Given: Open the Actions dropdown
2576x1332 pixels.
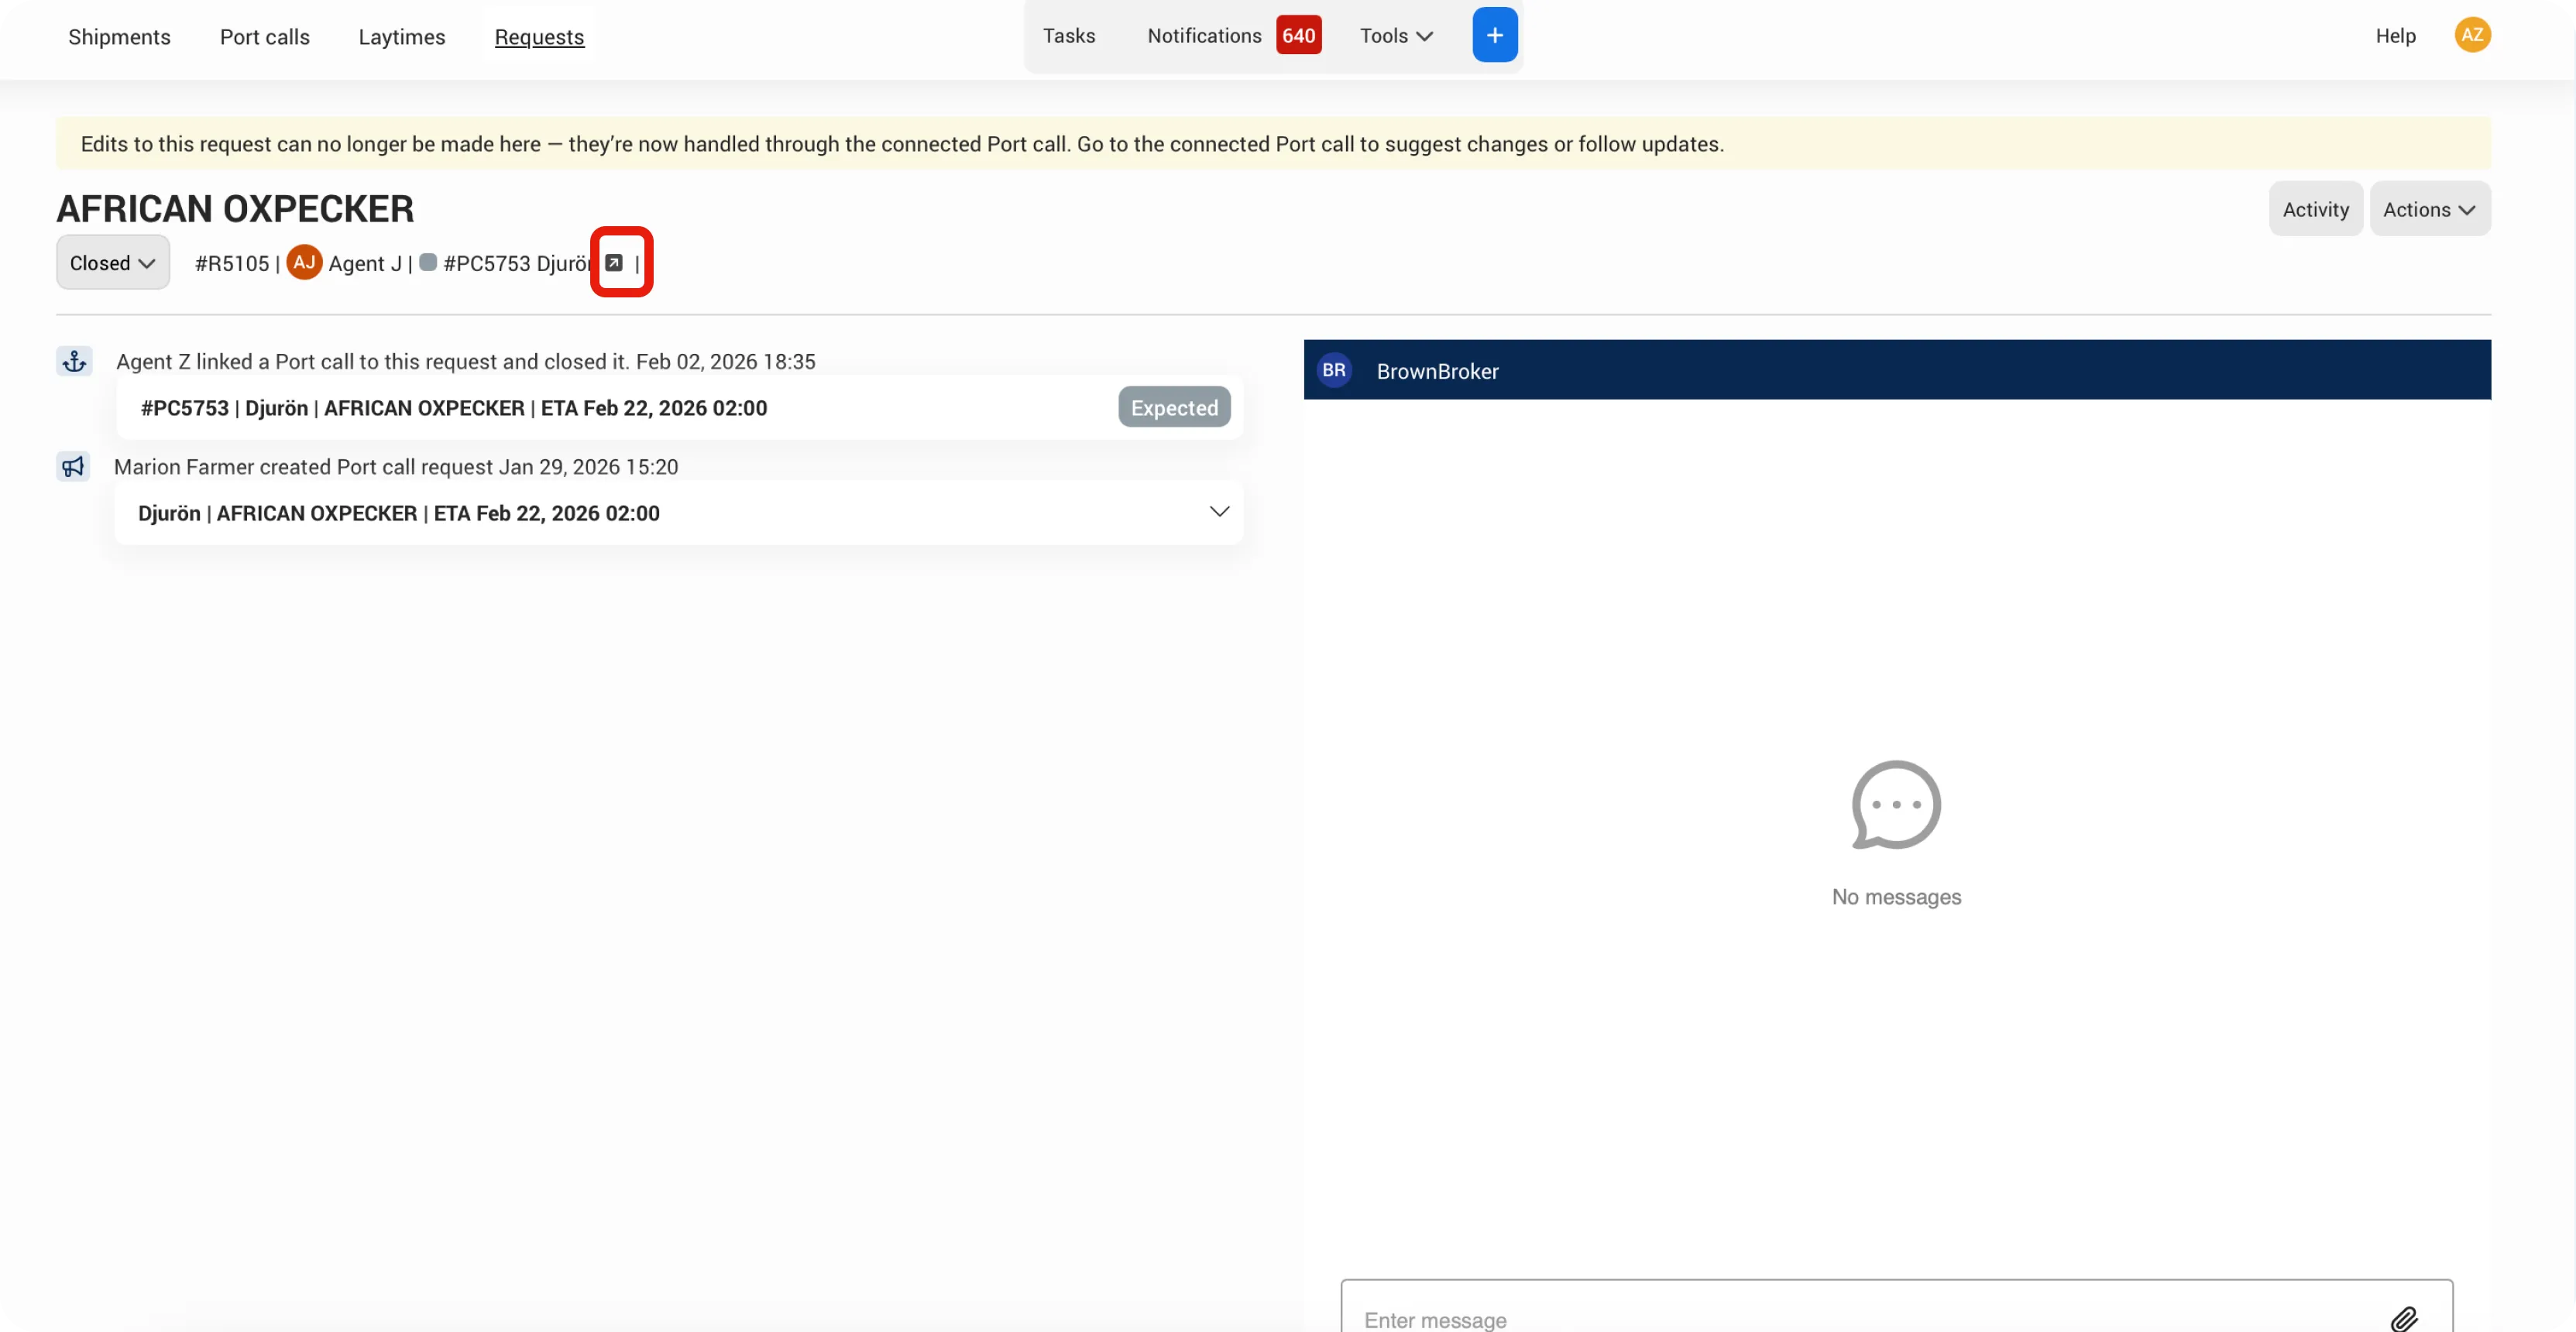Looking at the screenshot, I should (x=2429, y=209).
